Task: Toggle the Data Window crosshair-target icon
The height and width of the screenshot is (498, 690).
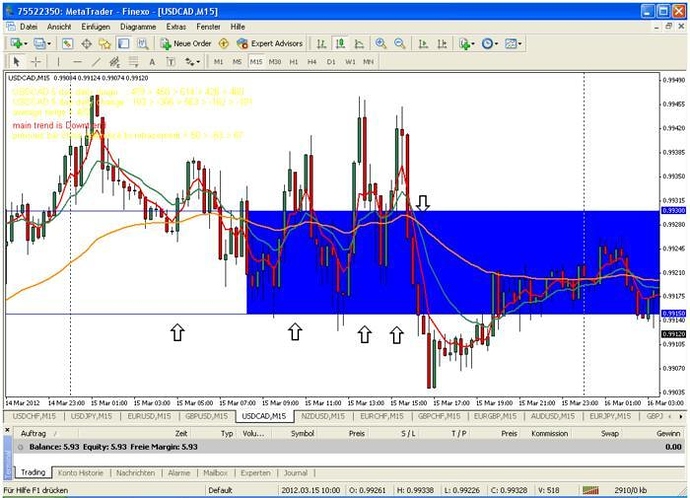Action: [86, 44]
